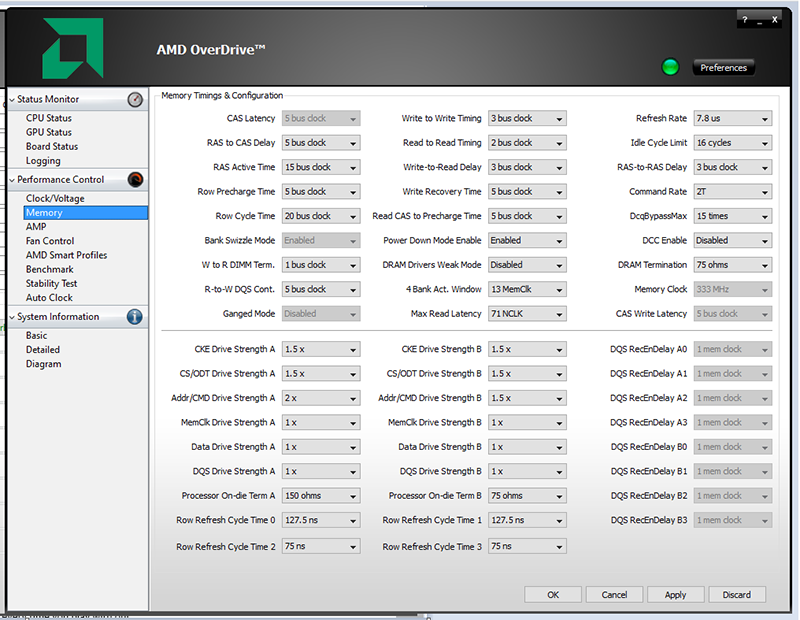Screen dimensions: 800x620
Task: Open DRAM Drivers Weak Mode dropdown
Action: click(x=528, y=265)
